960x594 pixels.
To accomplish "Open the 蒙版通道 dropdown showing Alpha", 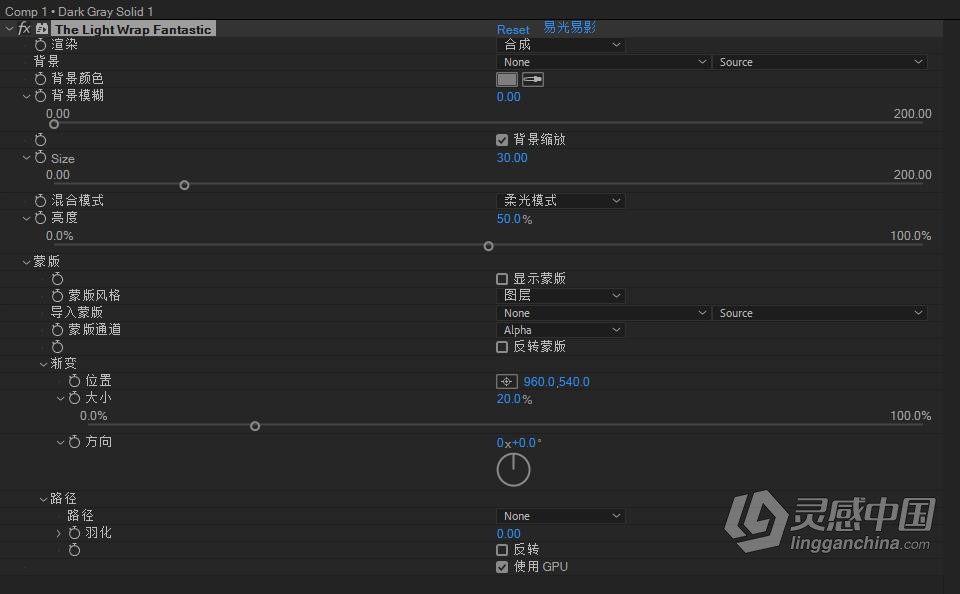I will 560,330.
